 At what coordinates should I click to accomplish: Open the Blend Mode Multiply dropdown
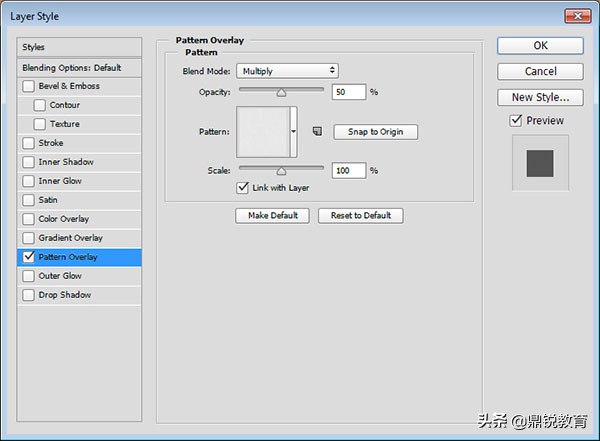click(x=287, y=71)
